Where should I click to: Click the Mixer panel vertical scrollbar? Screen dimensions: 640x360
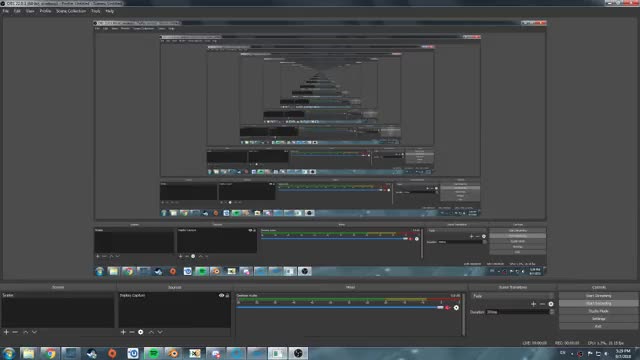coord(463,314)
